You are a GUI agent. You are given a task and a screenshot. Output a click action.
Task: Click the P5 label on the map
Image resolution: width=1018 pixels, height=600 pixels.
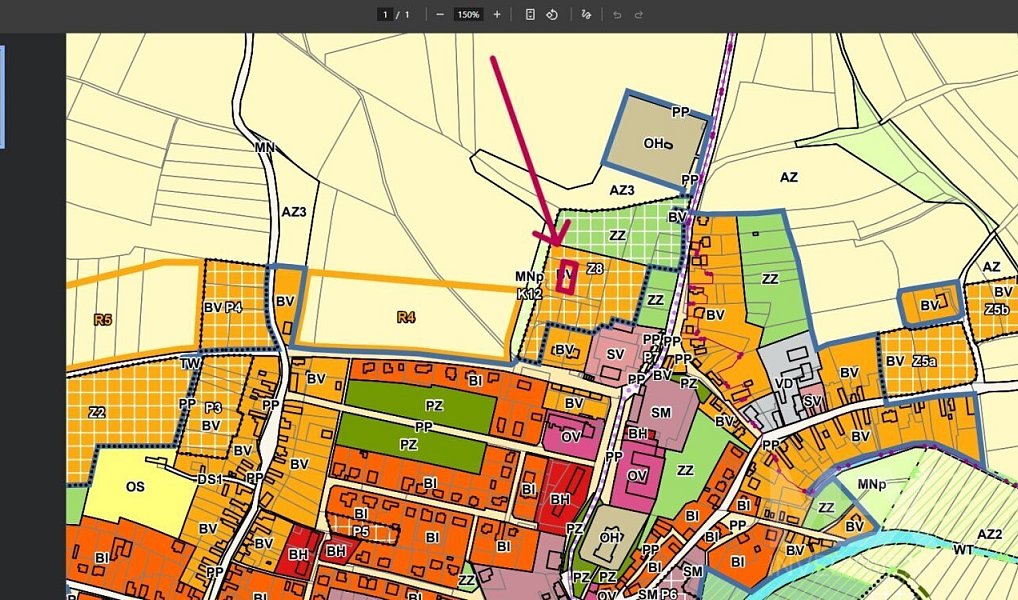pos(361,531)
